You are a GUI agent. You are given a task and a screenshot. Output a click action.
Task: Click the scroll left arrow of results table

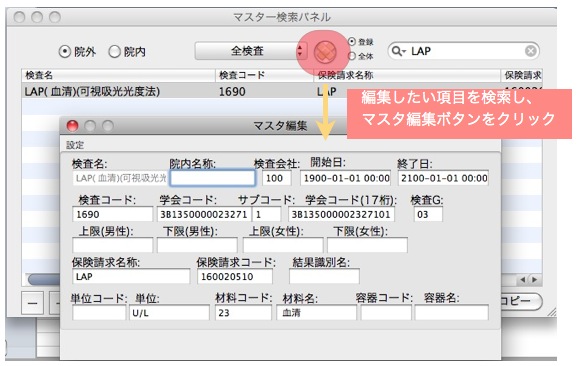click(522, 280)
